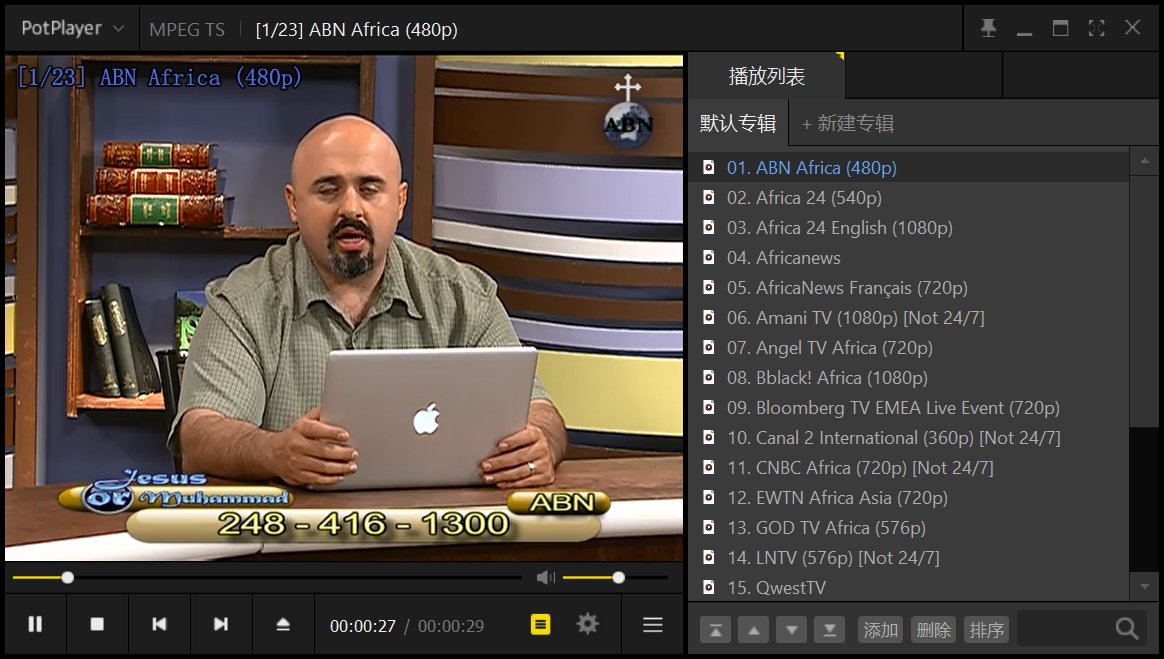Click the file icon beside Africanews

pos(709,258)
